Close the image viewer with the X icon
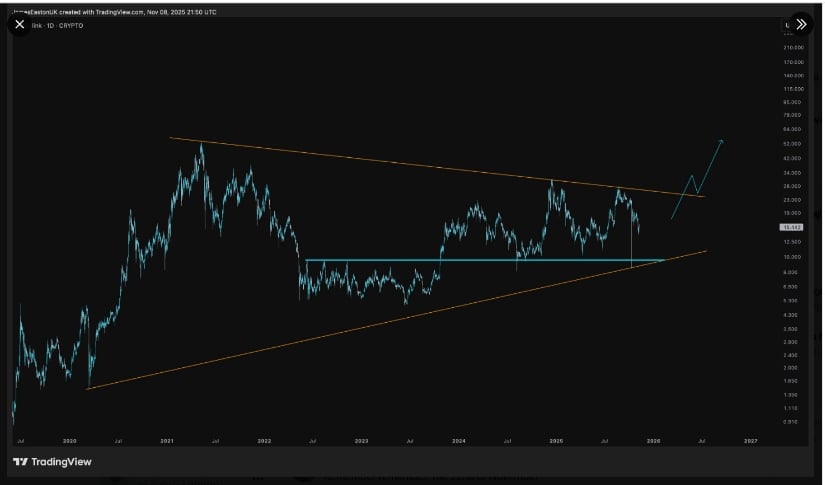The width and height of the screenshot is (825, 485). click(x=20, y=24)
